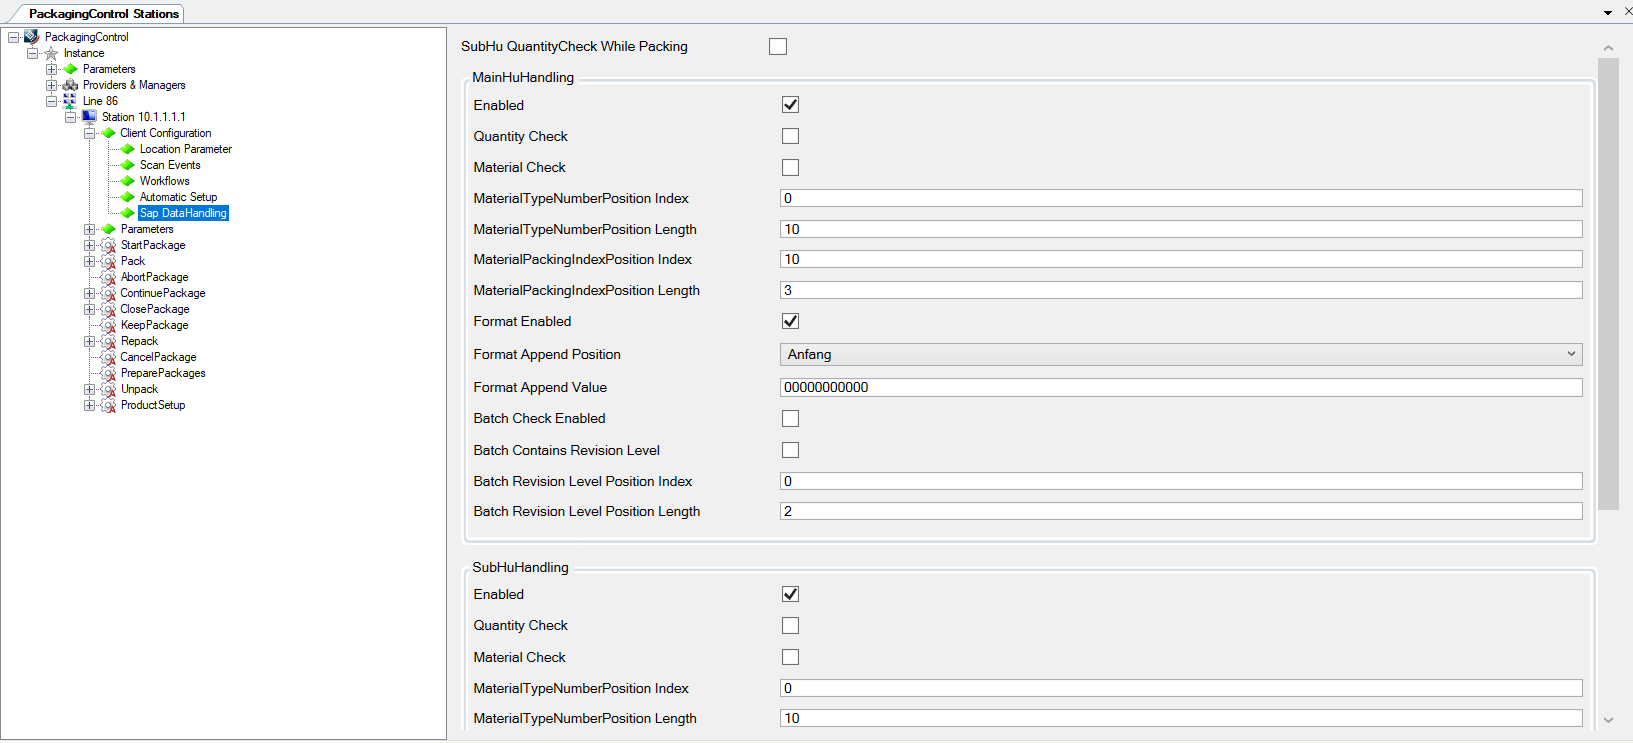Click the green diamond icon next to Workflows
The image size is (1633, 743).
click(x=128, y=181)
